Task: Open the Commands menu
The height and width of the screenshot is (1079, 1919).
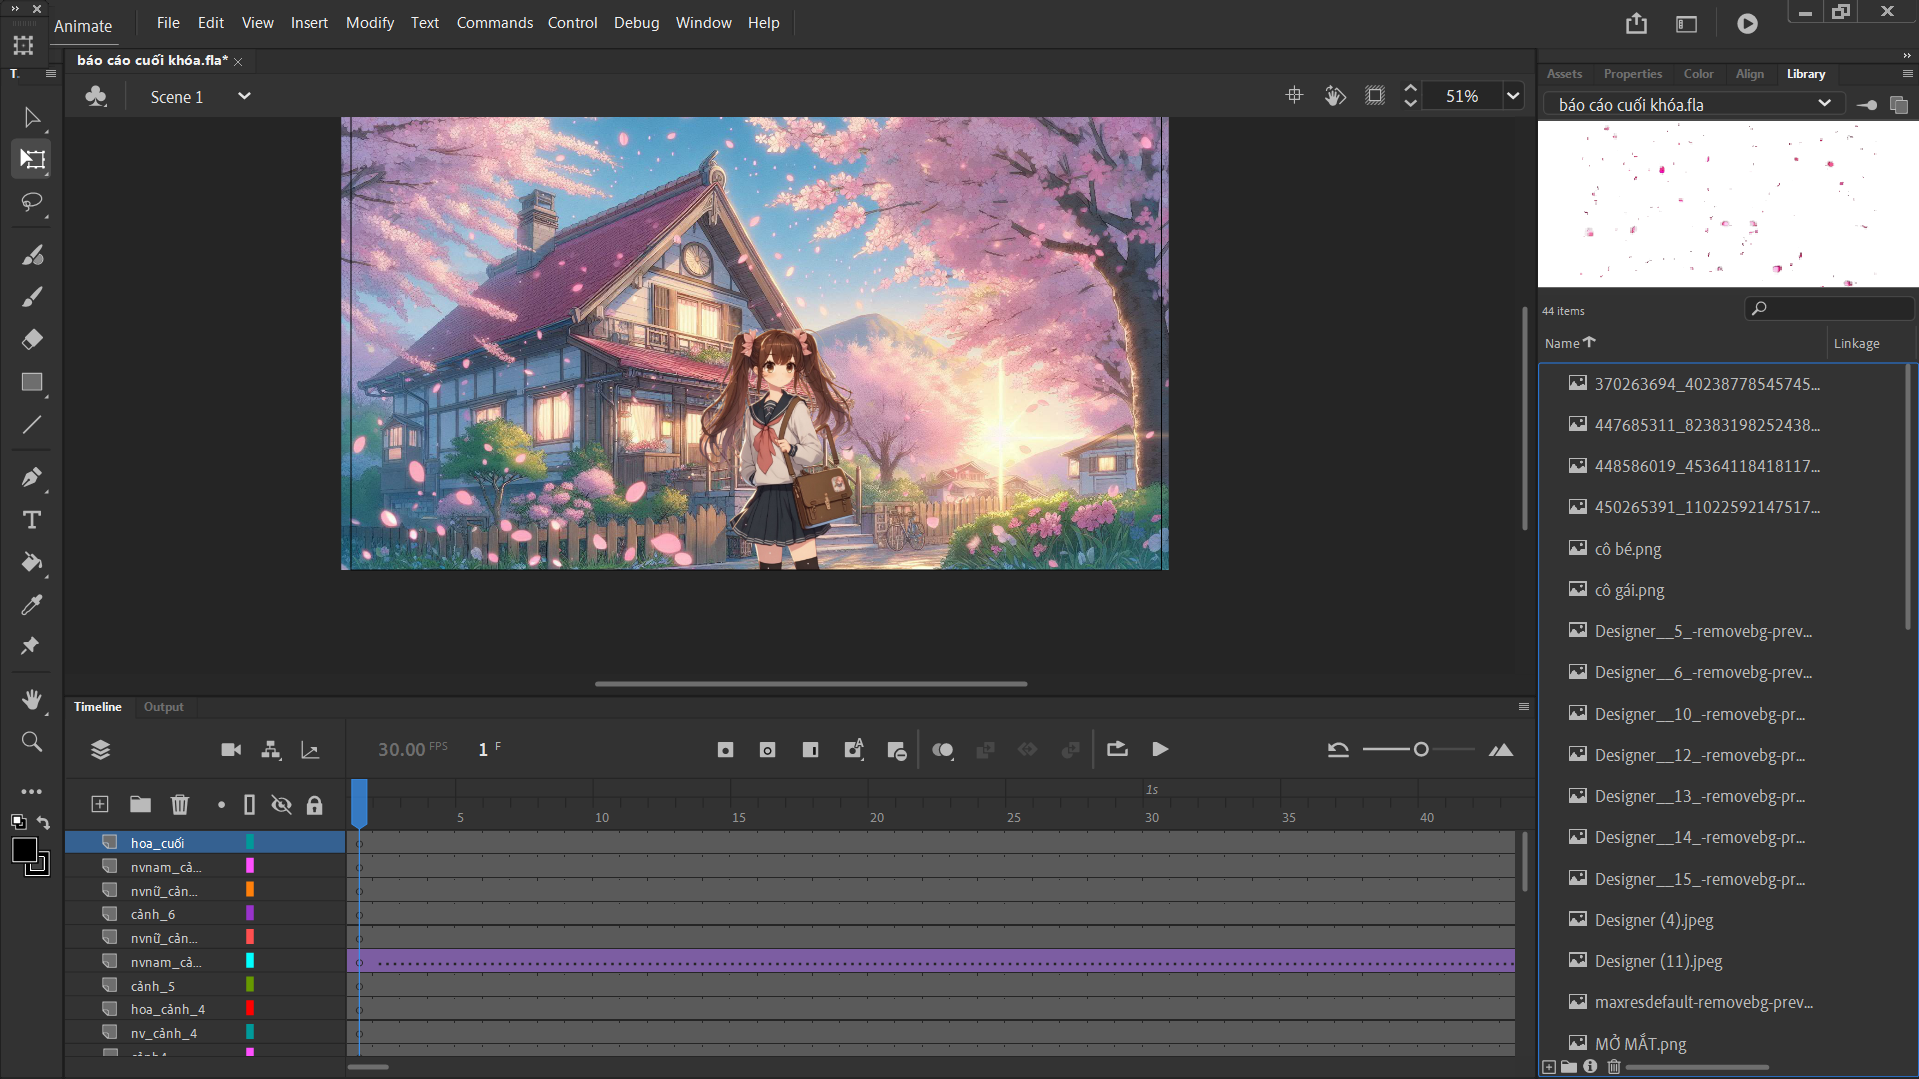Action: [x=495, y=22]
